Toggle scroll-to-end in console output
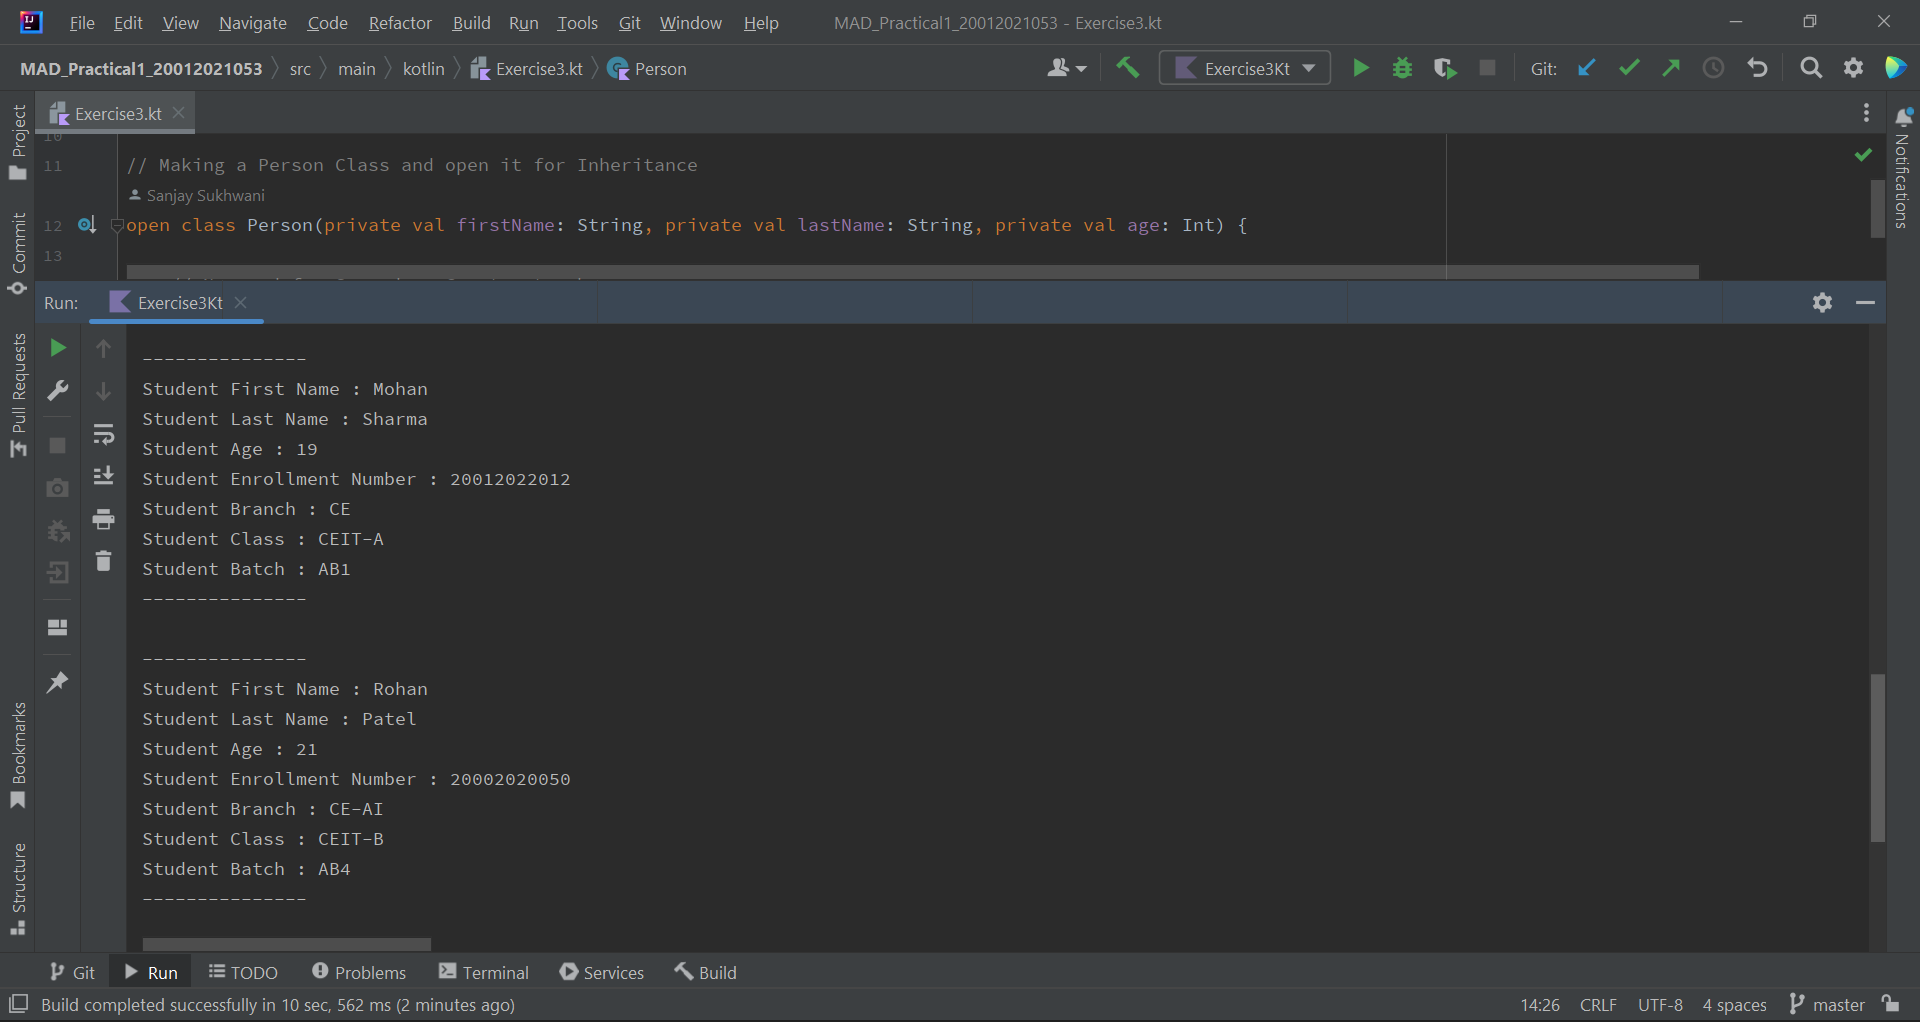 (x=103, y=475)
